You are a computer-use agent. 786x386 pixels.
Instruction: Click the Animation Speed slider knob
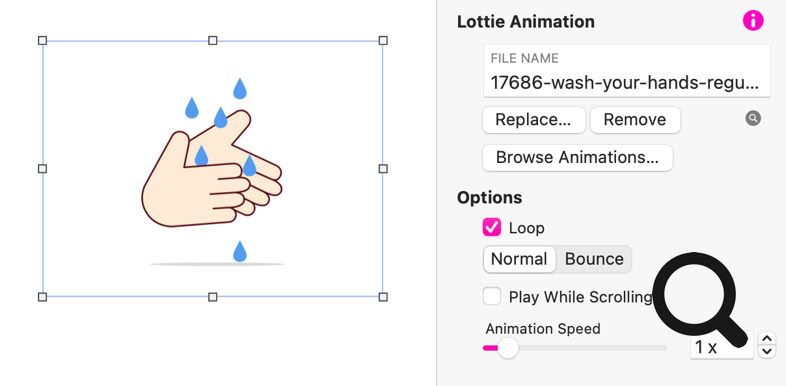coord(508,348)
